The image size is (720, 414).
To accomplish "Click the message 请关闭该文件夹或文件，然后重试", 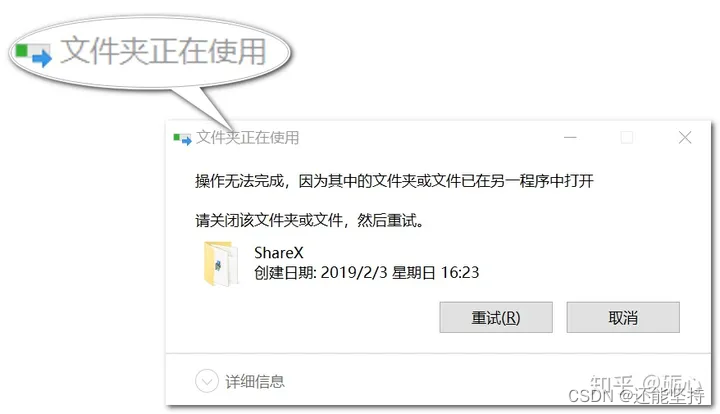I will pos(309,220).
